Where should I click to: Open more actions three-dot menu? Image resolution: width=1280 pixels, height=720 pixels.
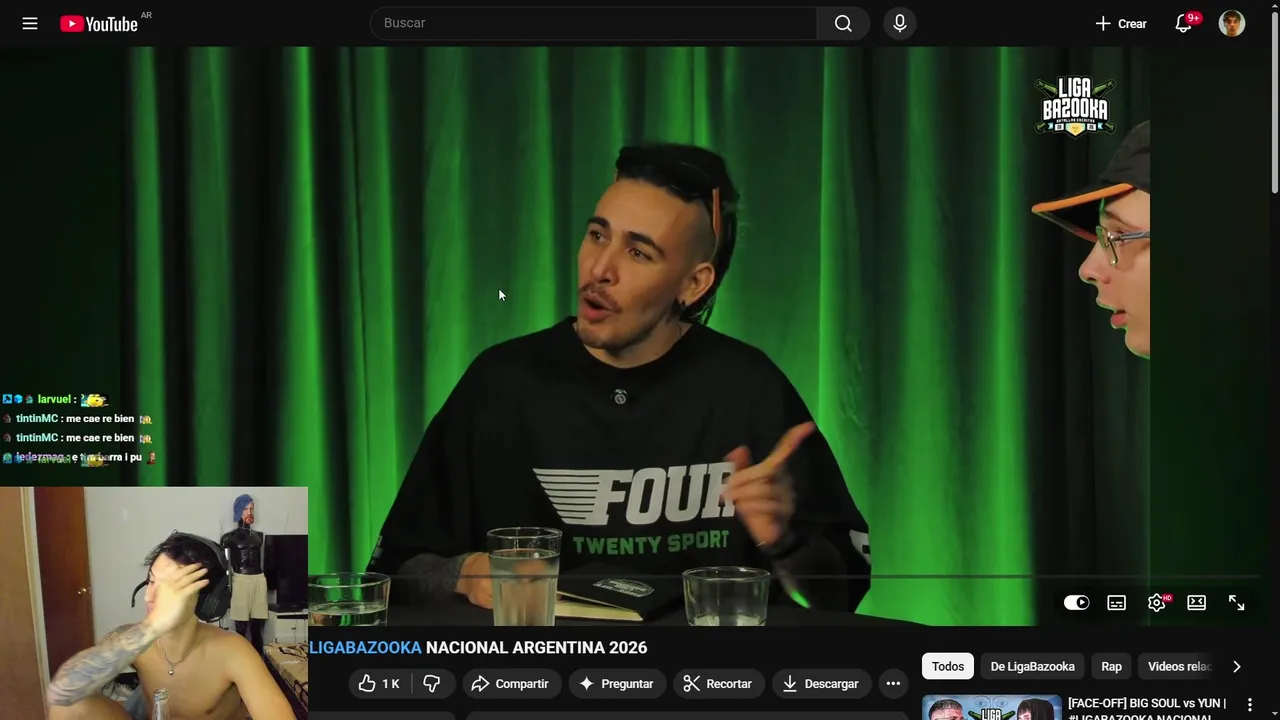[893, 683]
